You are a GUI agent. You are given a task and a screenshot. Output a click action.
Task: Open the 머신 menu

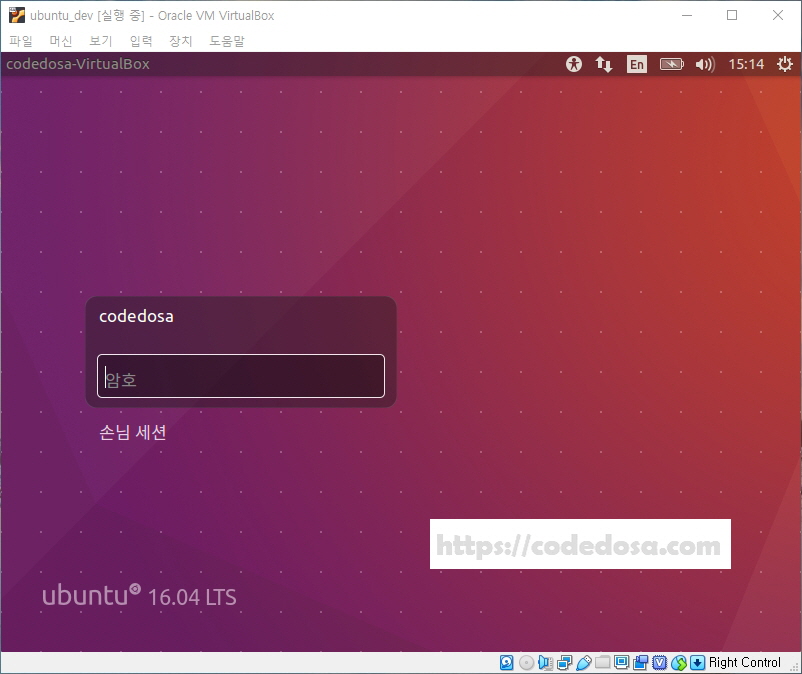(x=61, y=41)
